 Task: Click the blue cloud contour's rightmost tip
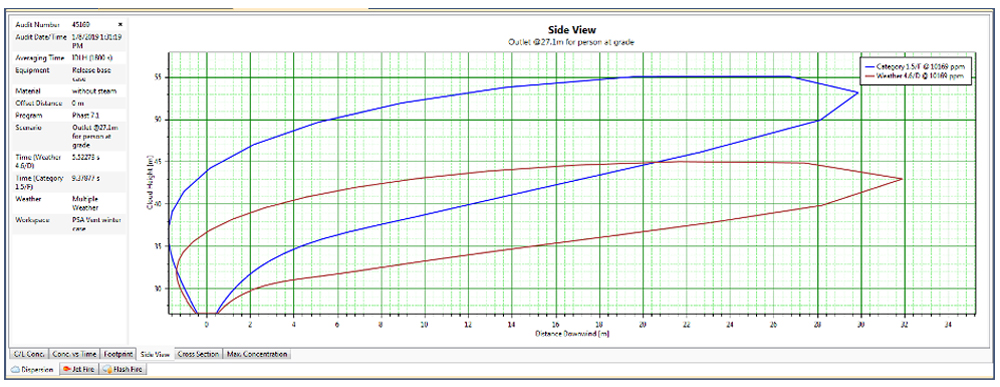[x=858, y=92]
